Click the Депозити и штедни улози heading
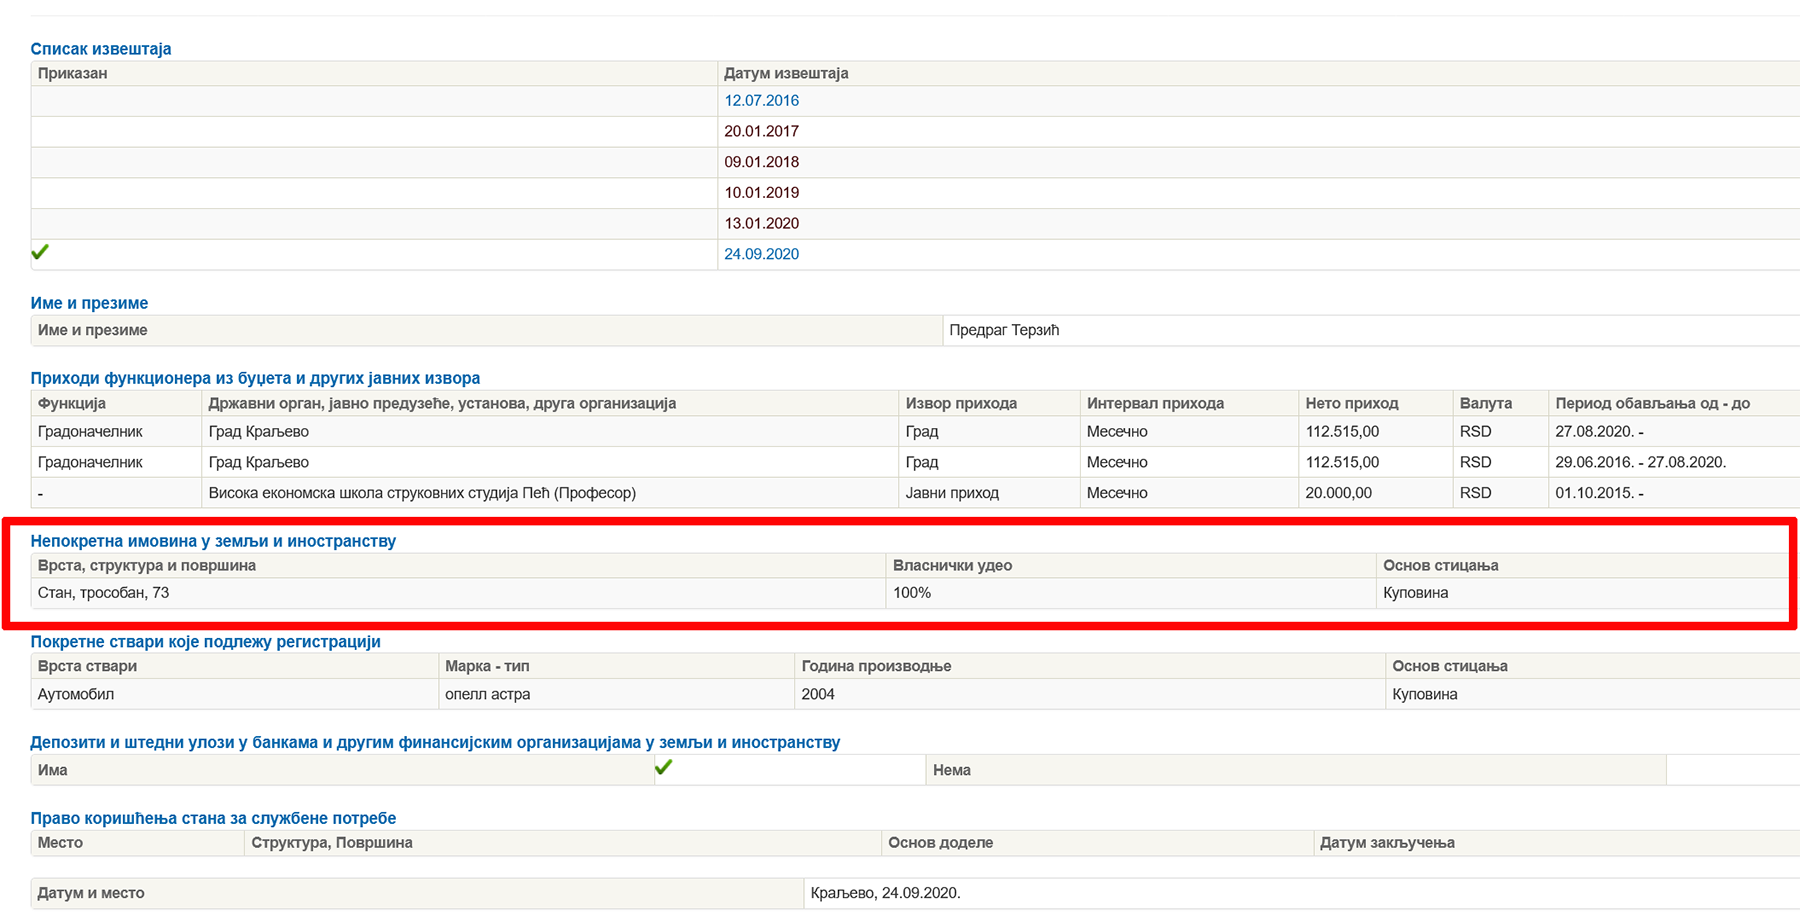Viewport: 1800px width, 922px height. [x=435, y=742]
